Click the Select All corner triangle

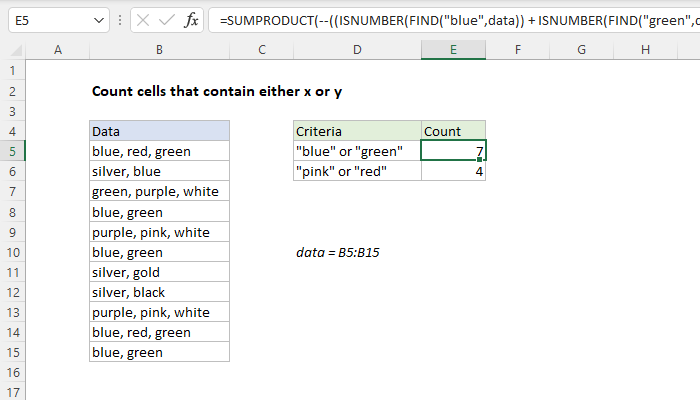pos(11,50)
